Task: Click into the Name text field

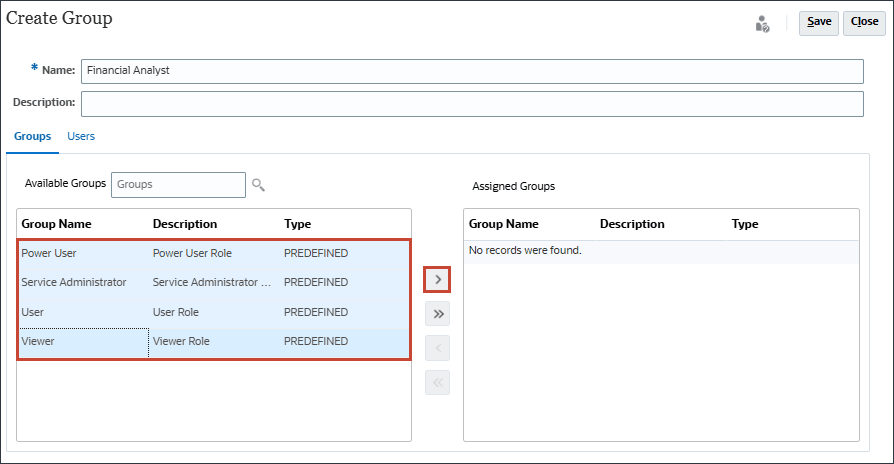Action: tap(471, 71)
